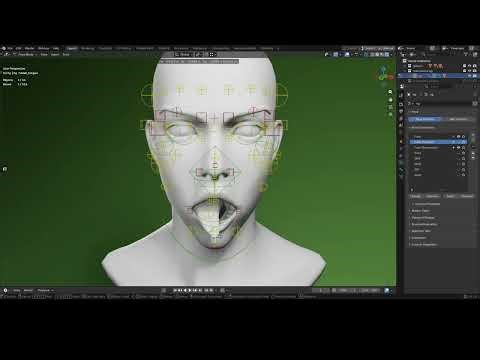This screenshot has height=360, width=480.
Task: Open the outliner filter funnel dropdown
Action: pyautogui.click(x=467, y=54)
